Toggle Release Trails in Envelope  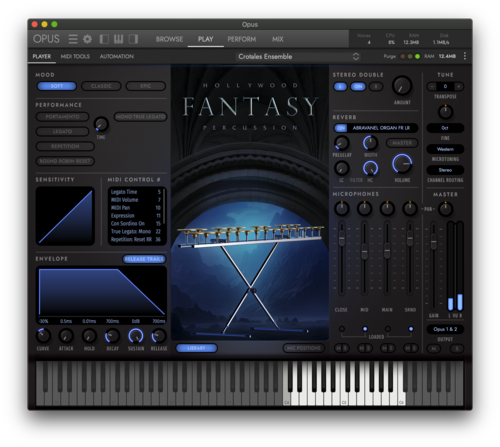[144, 259]
